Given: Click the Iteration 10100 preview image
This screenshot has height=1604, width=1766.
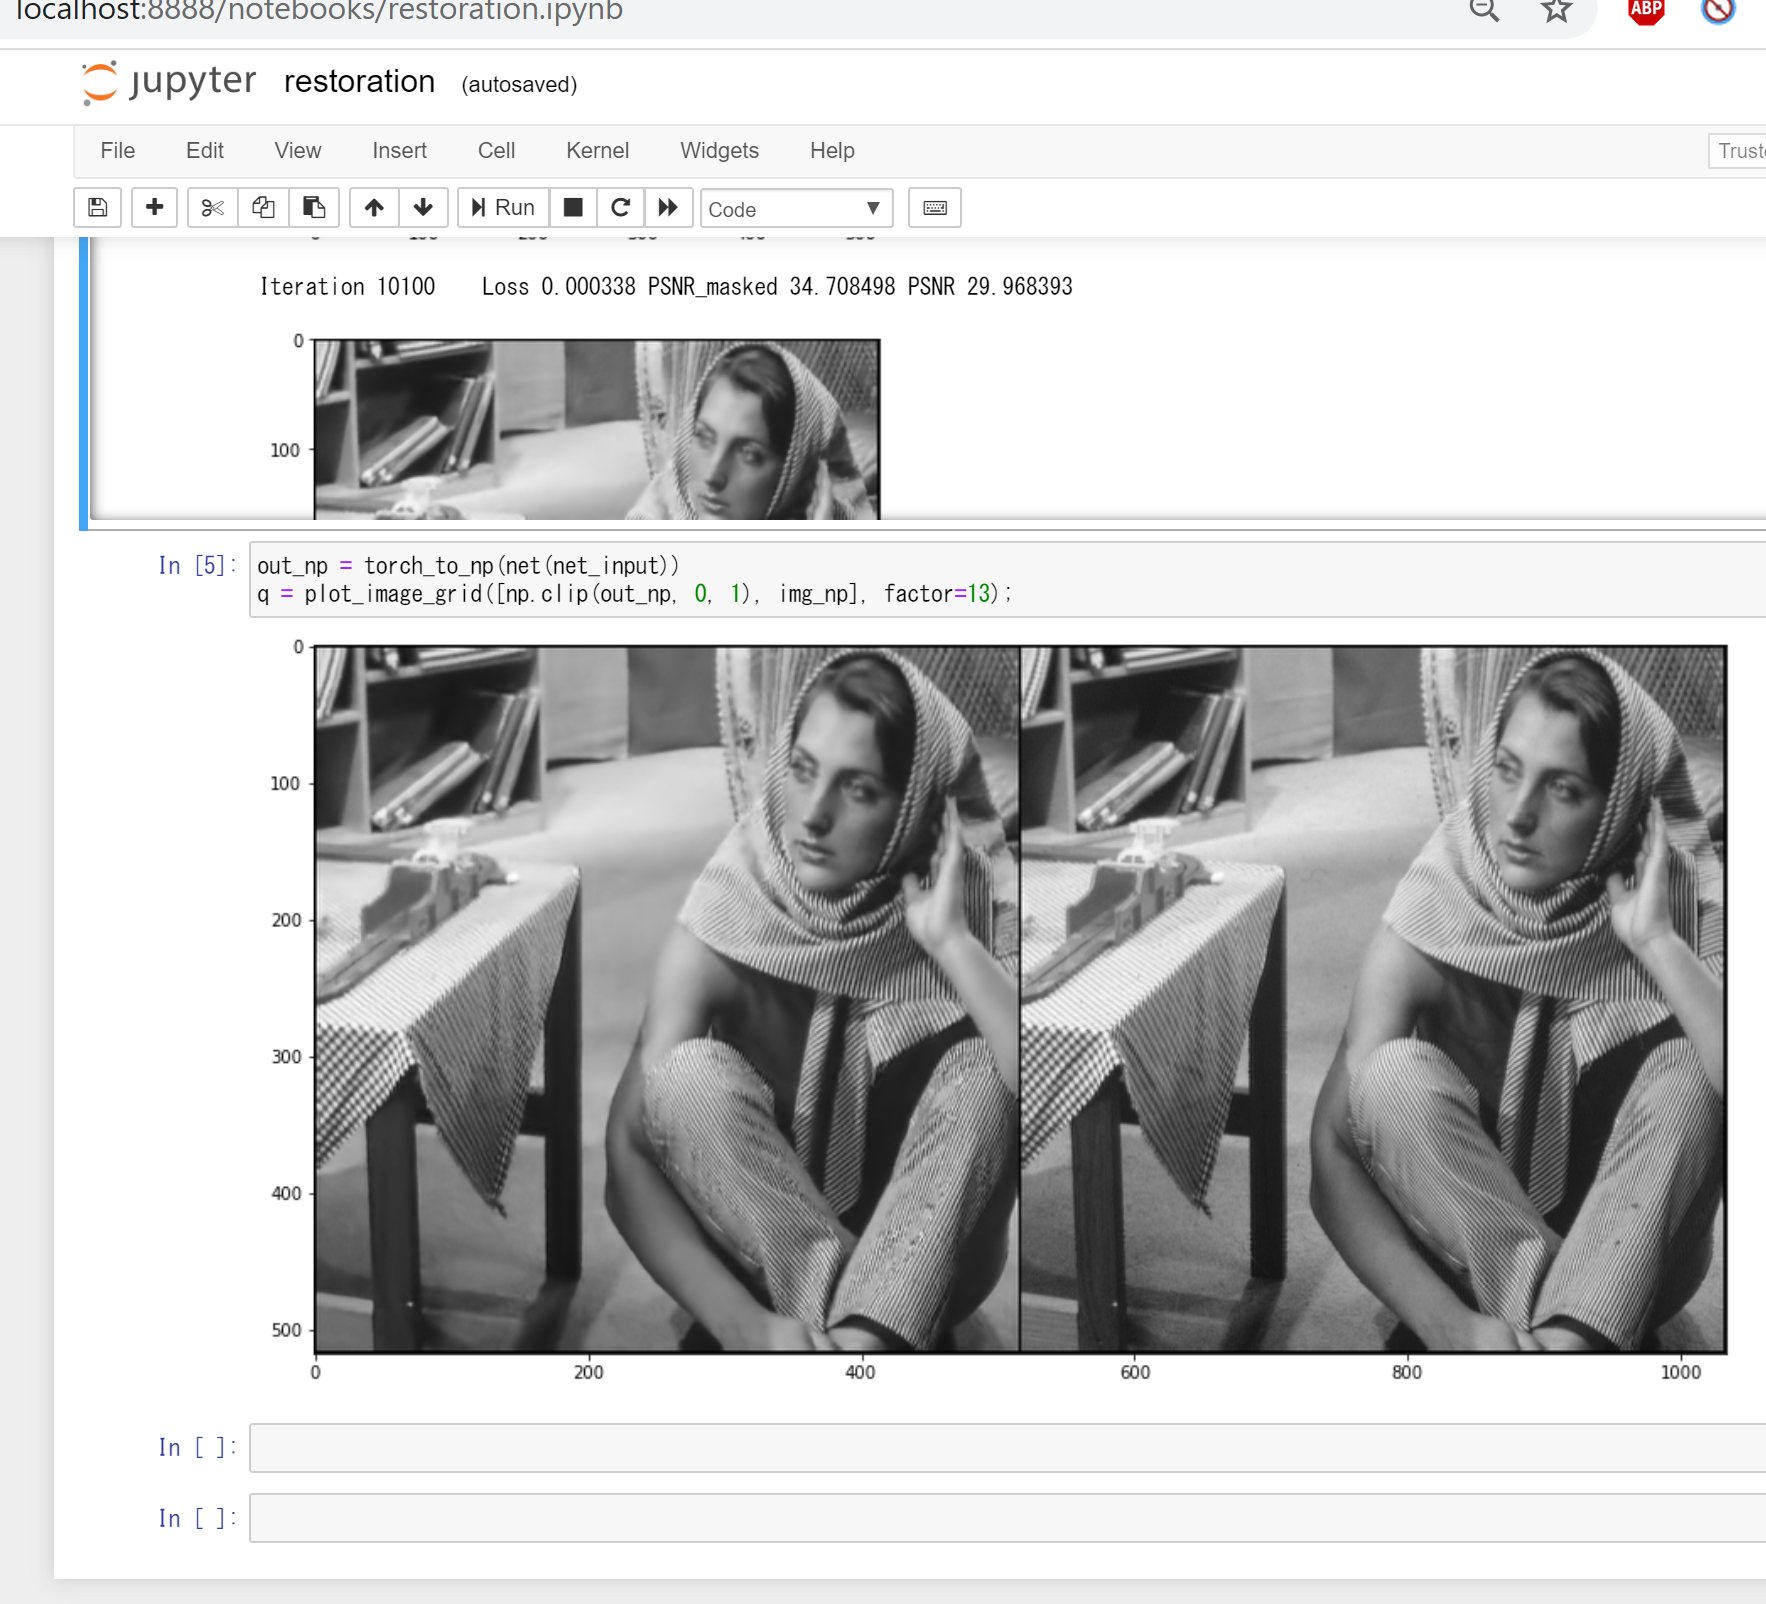Looking at the screenshot, I should point(597,429).
